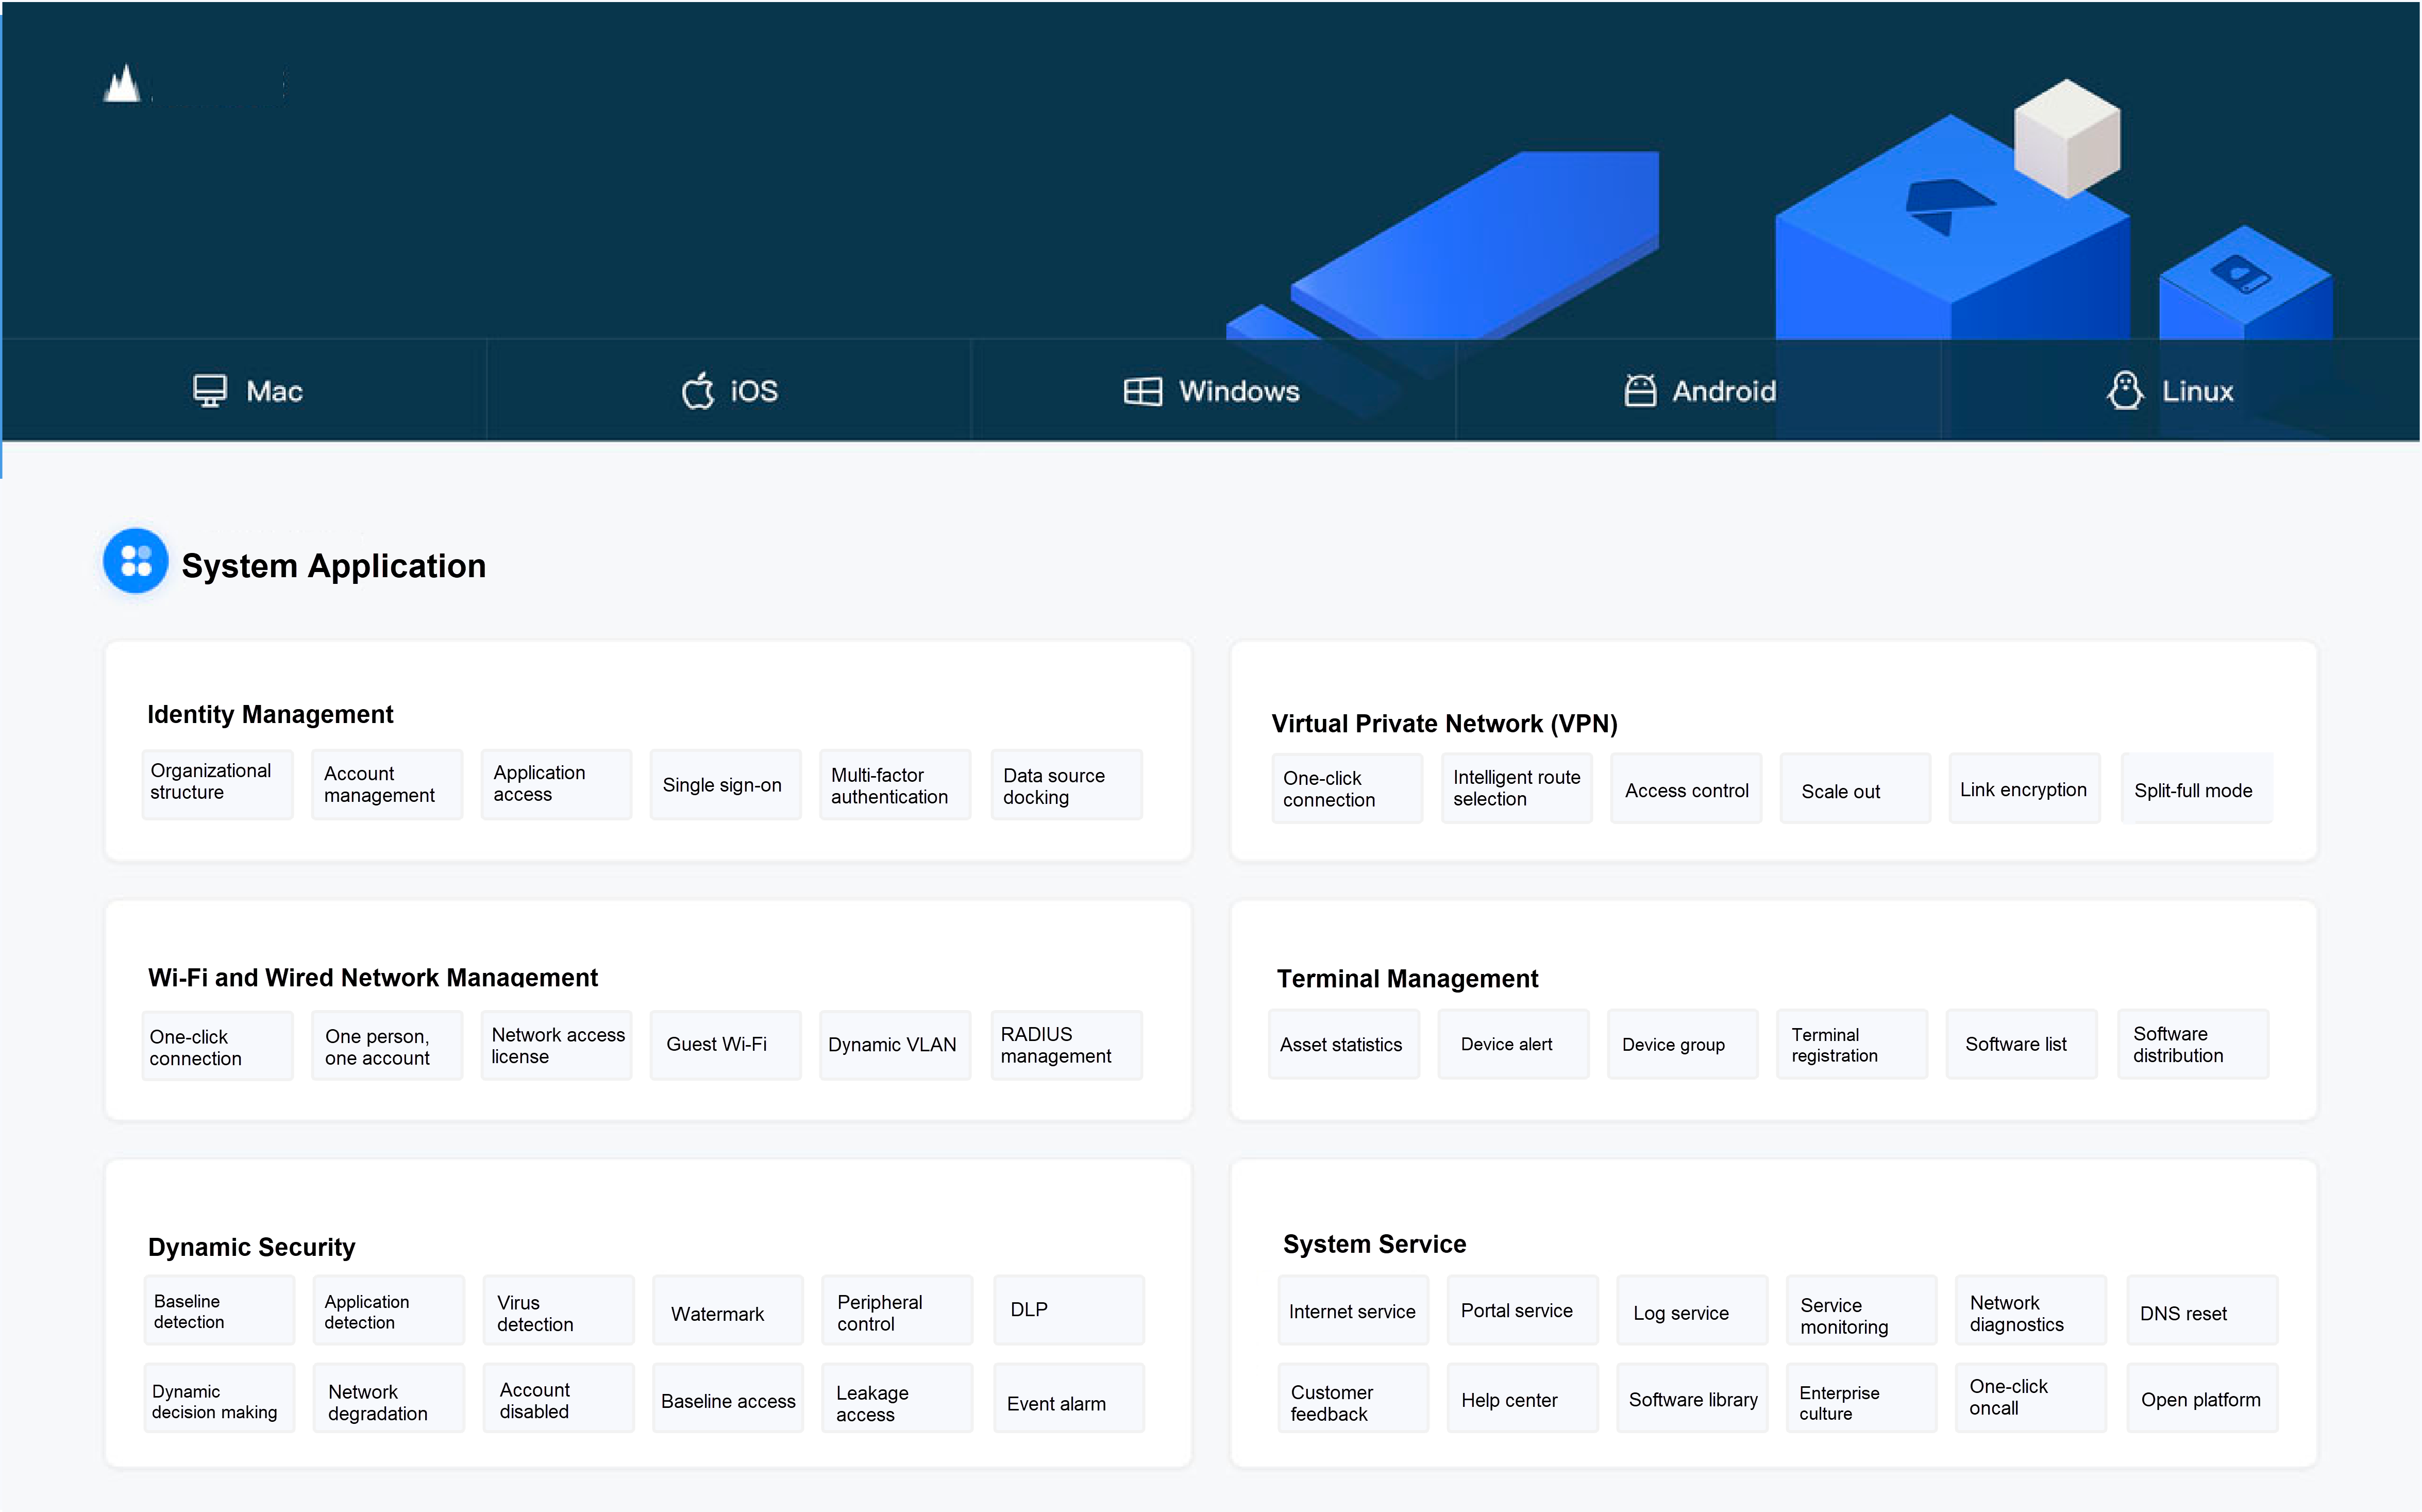Open the Single sign-on feature

[x=724, y=785]
